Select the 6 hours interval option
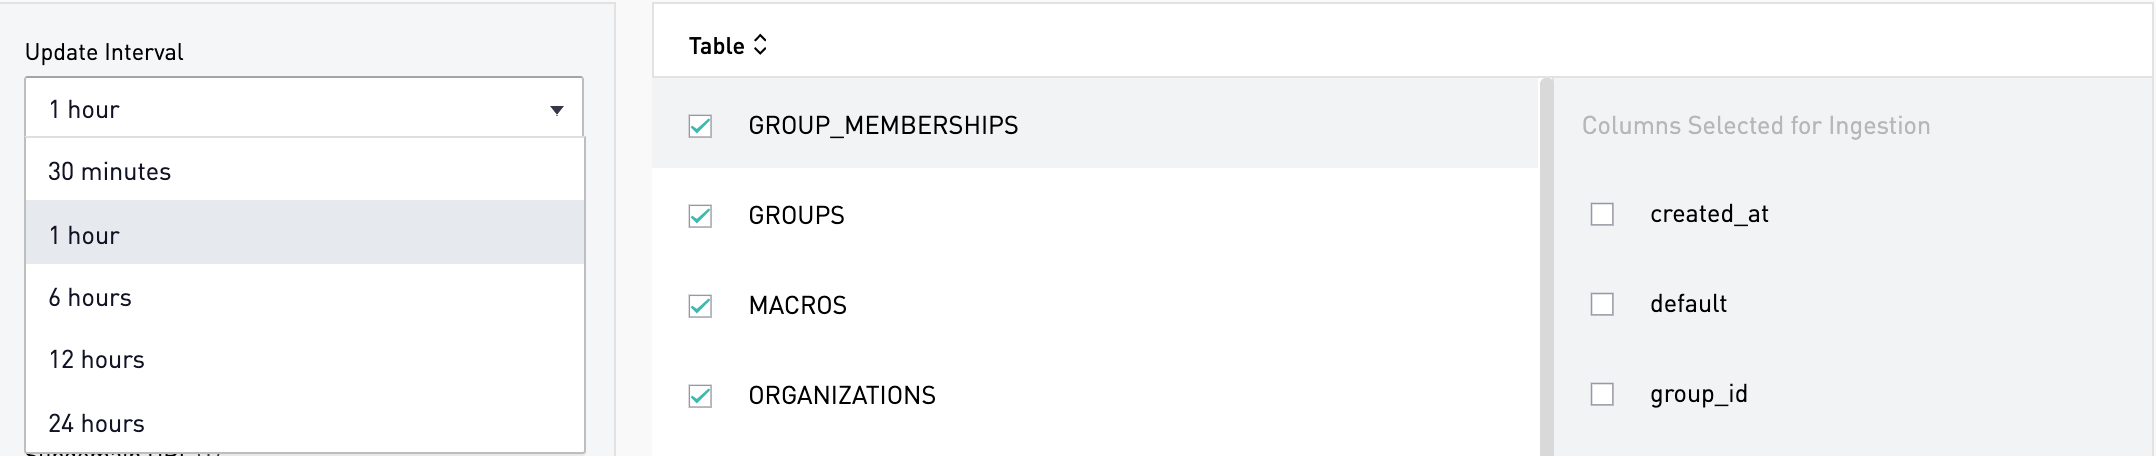Image resolution: width=2156 pixels, height=456 pixels. (305, 297)
